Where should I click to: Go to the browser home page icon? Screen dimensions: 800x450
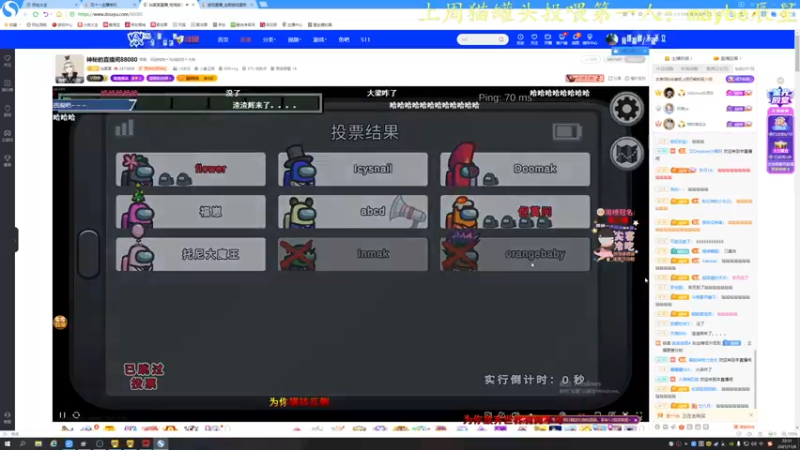tap(58, 14)
